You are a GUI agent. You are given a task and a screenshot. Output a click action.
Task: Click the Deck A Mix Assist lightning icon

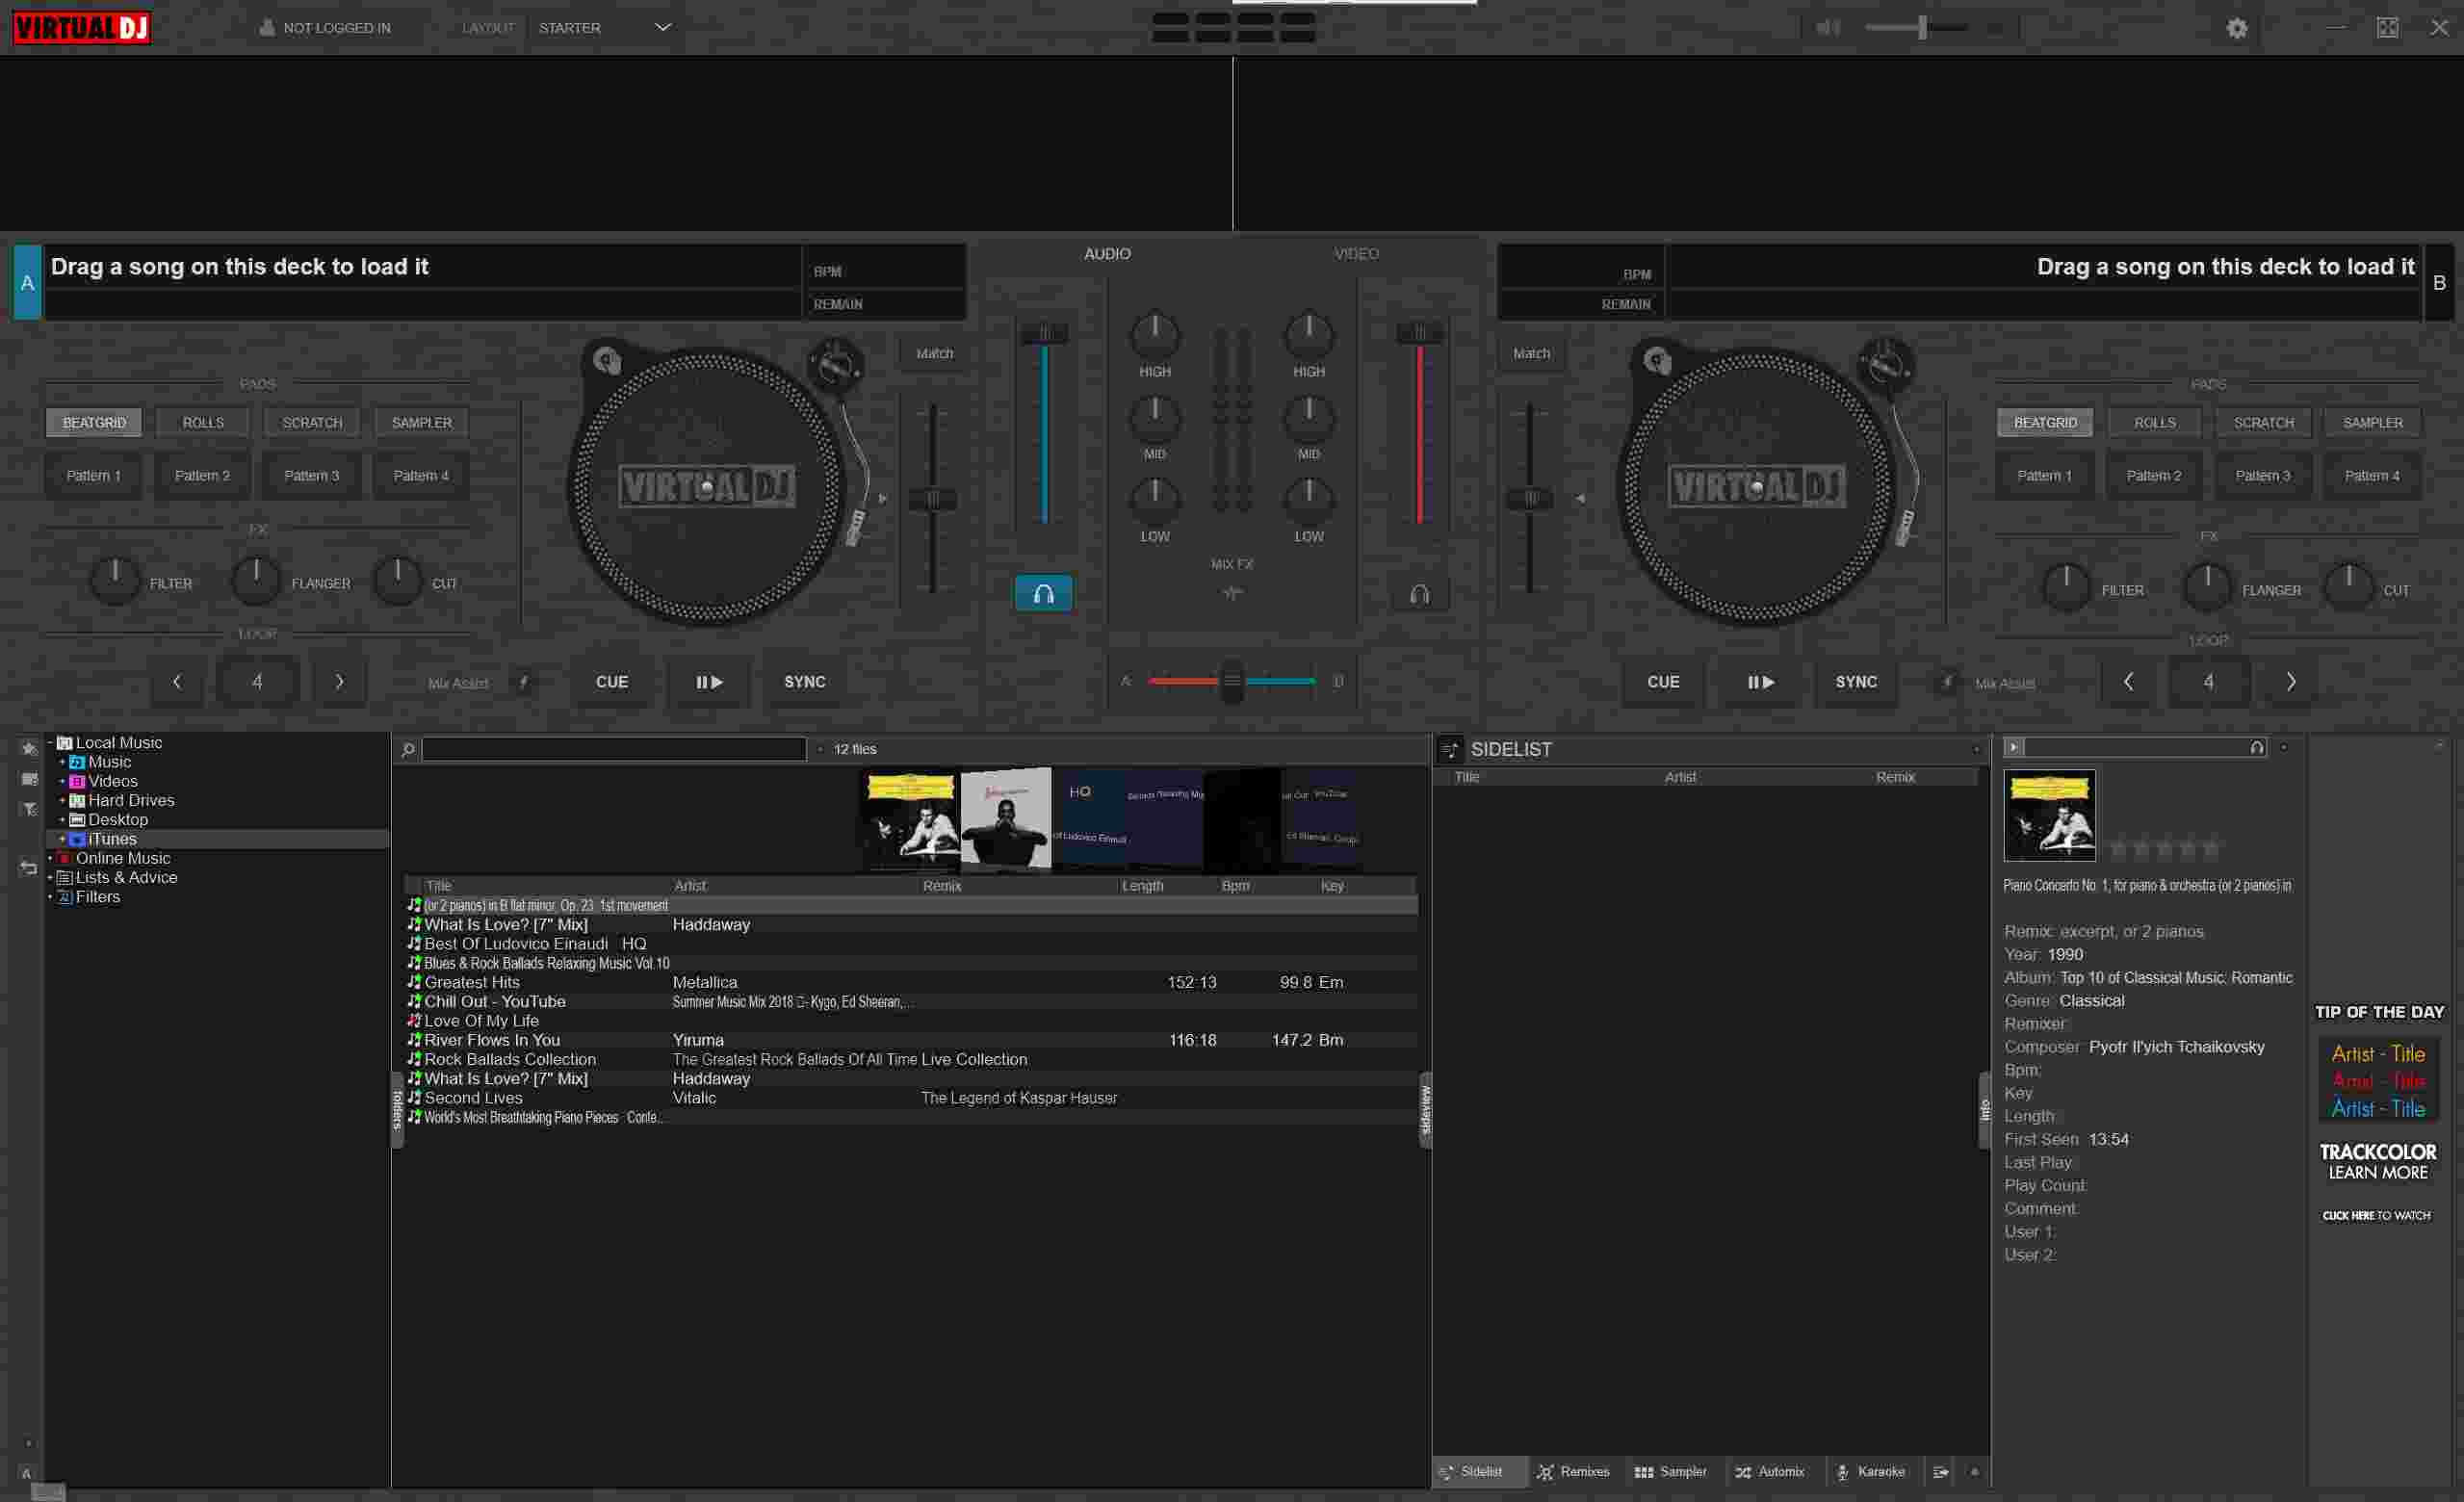tap(523, 682)
